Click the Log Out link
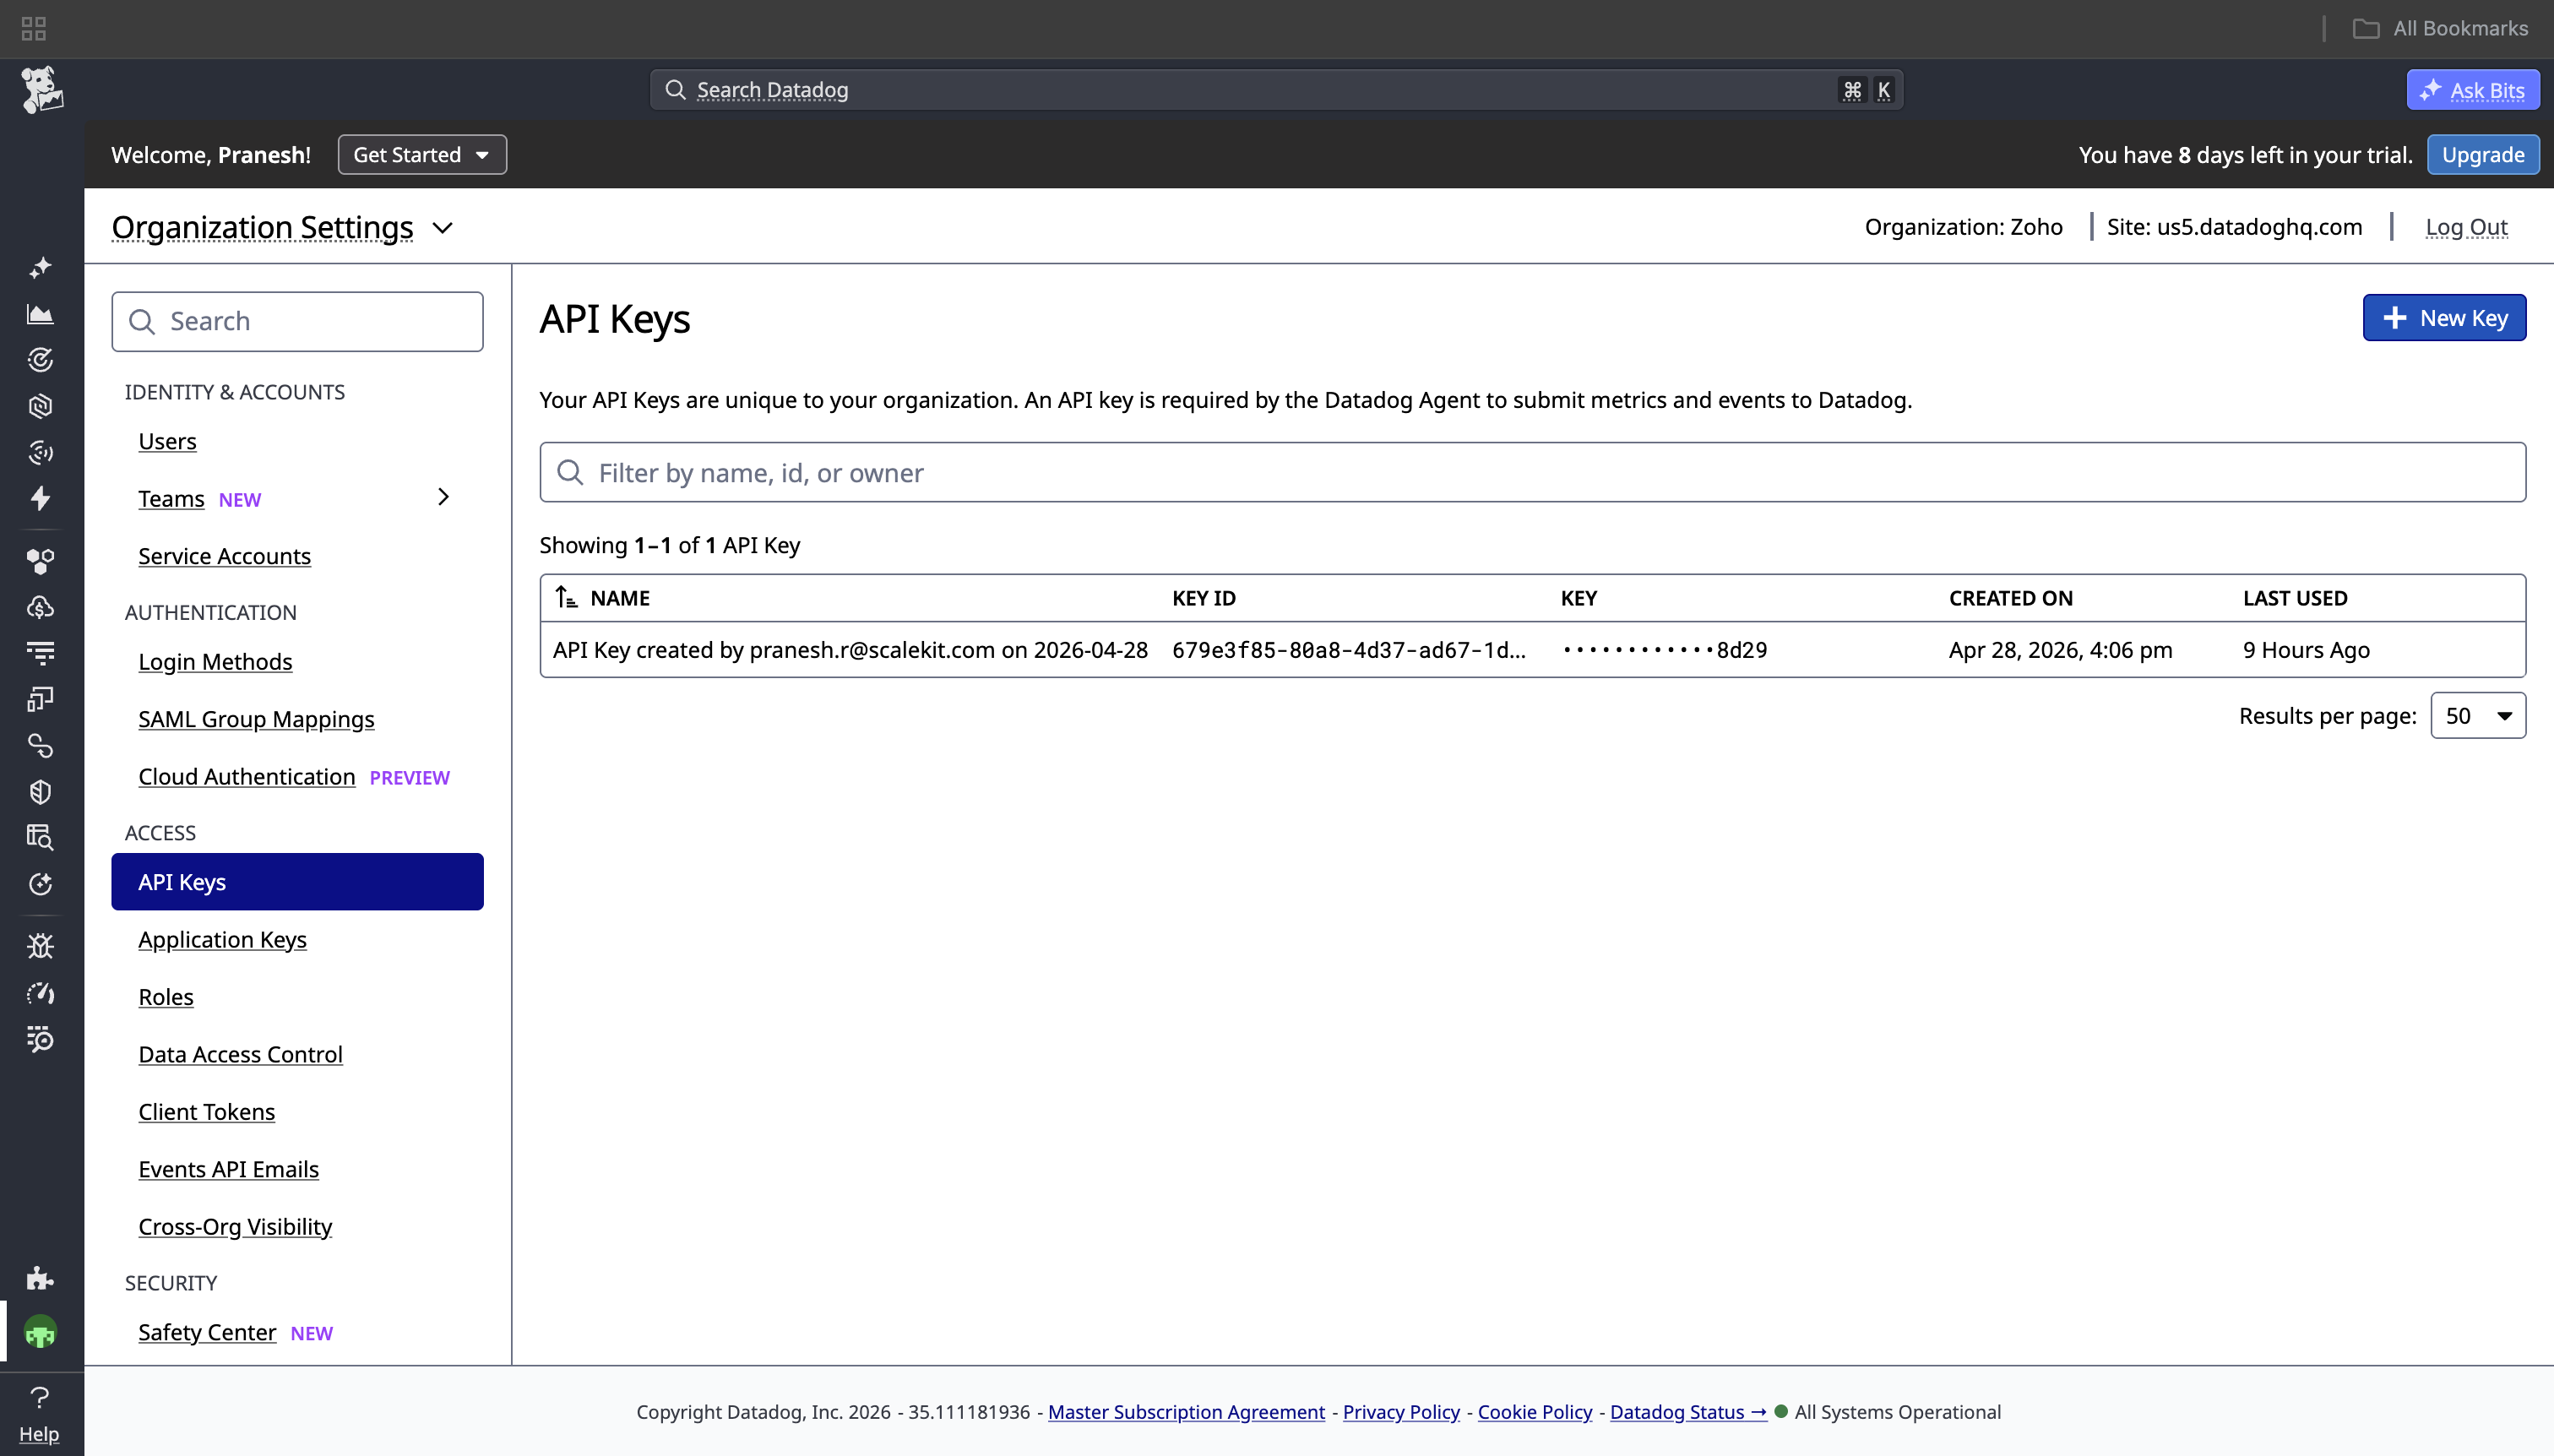The image size is (2554, 1456). (x=2466, y=227)
